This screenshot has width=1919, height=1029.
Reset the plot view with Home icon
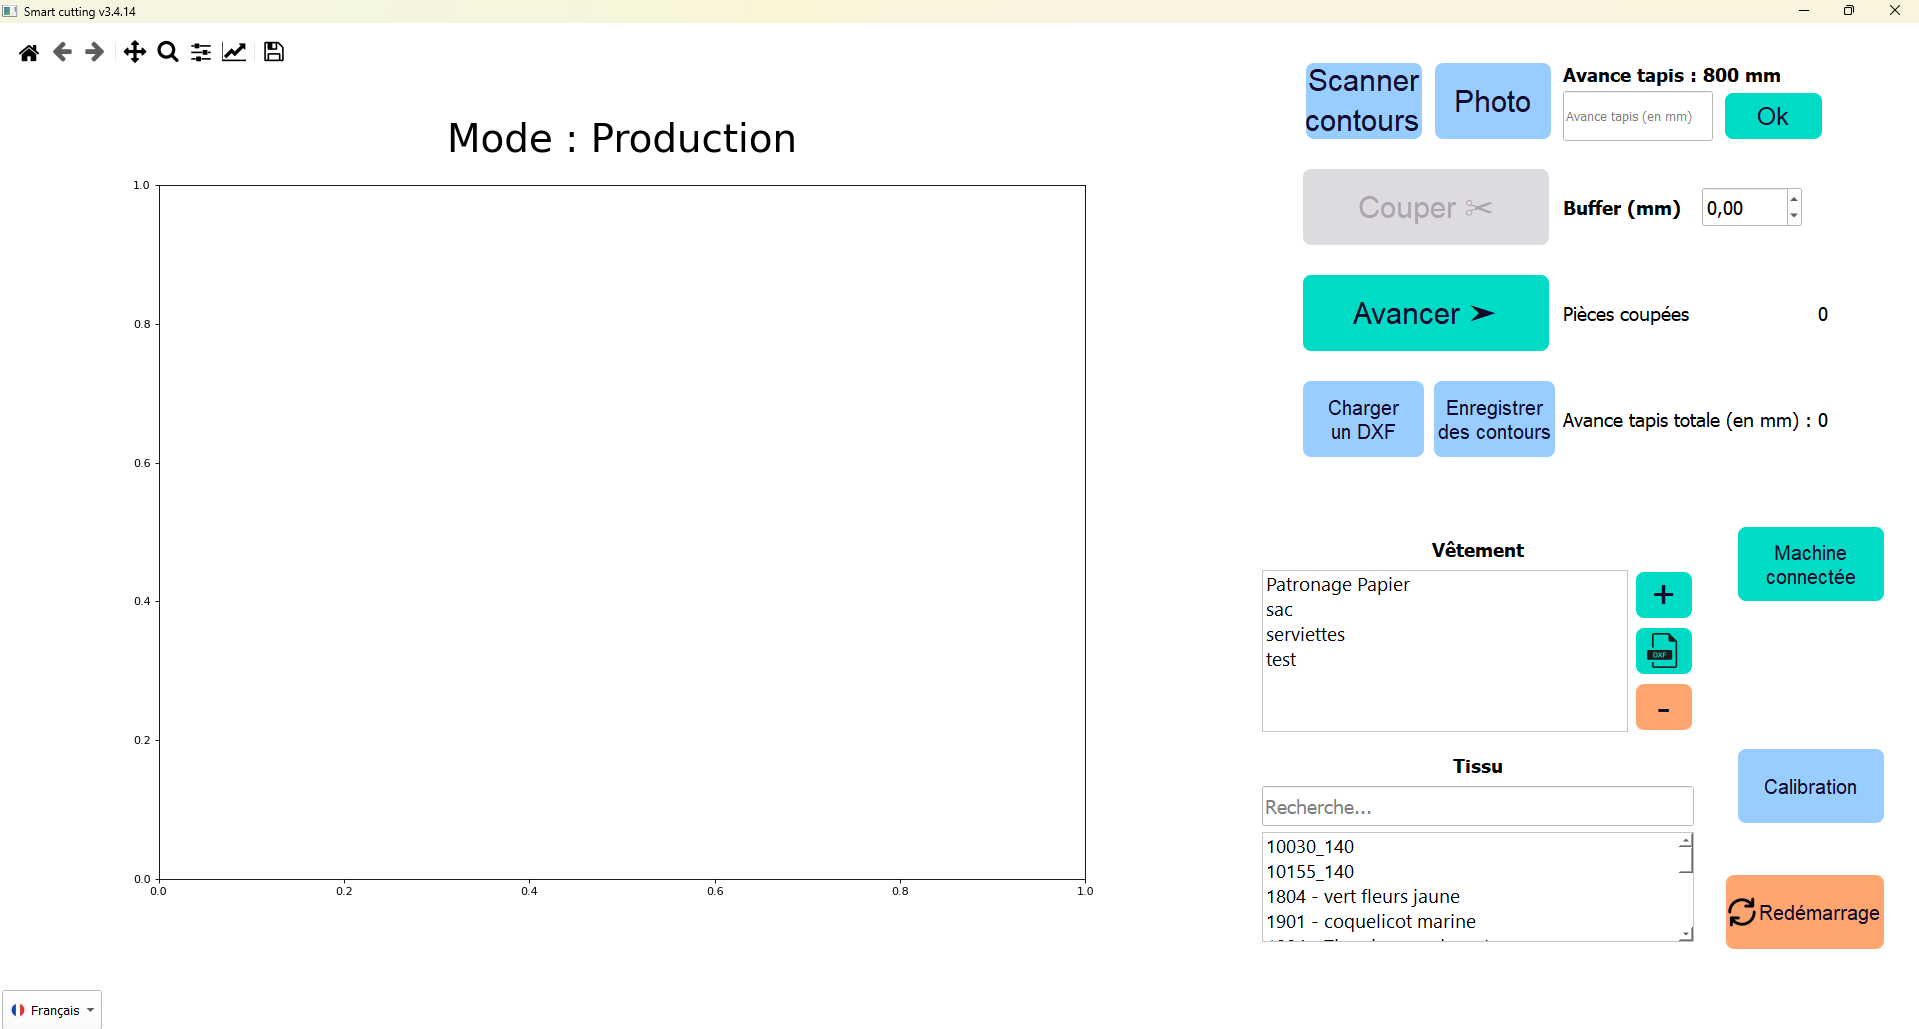coord(29,52)
